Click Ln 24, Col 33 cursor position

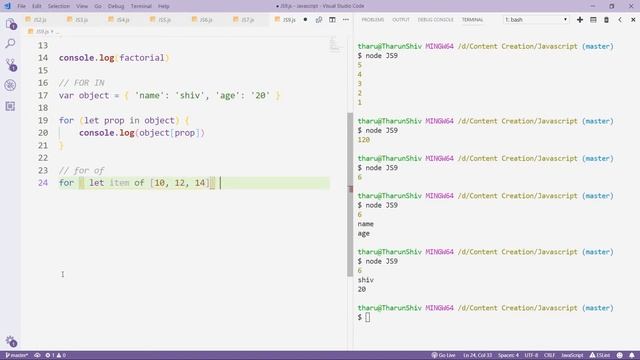[477, 355]
